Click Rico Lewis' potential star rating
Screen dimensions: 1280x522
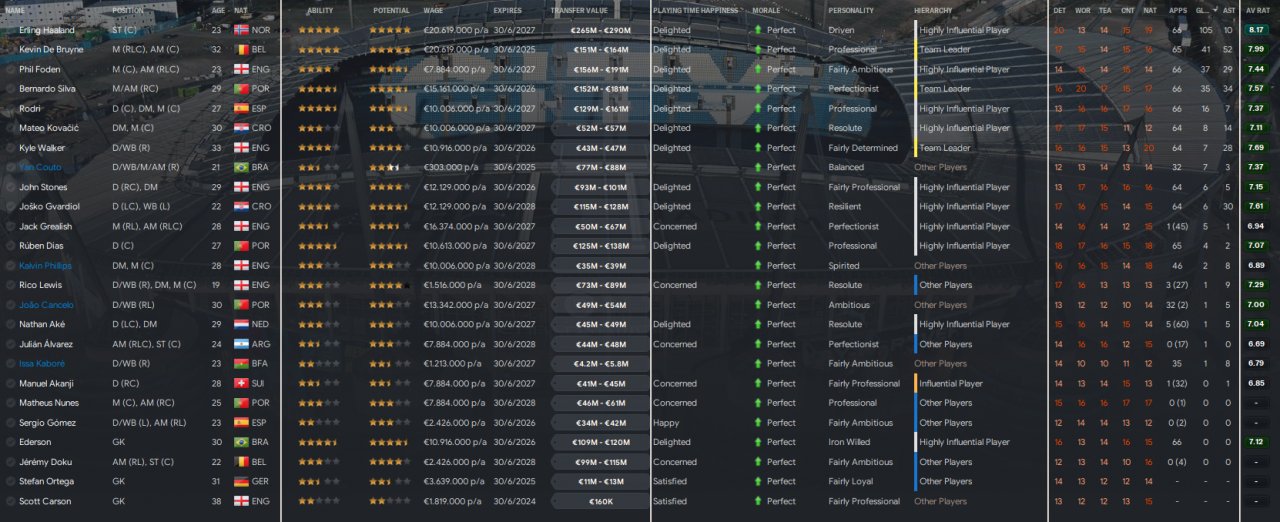point(390,285)
